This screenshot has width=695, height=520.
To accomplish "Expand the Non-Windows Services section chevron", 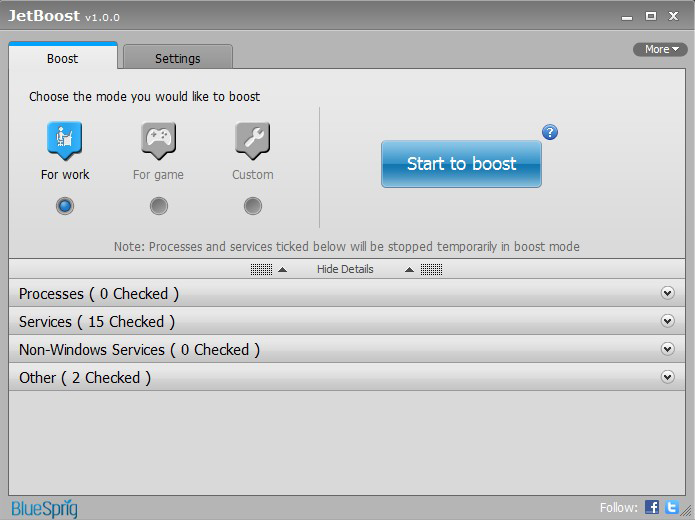I will (x=668, y=349).
